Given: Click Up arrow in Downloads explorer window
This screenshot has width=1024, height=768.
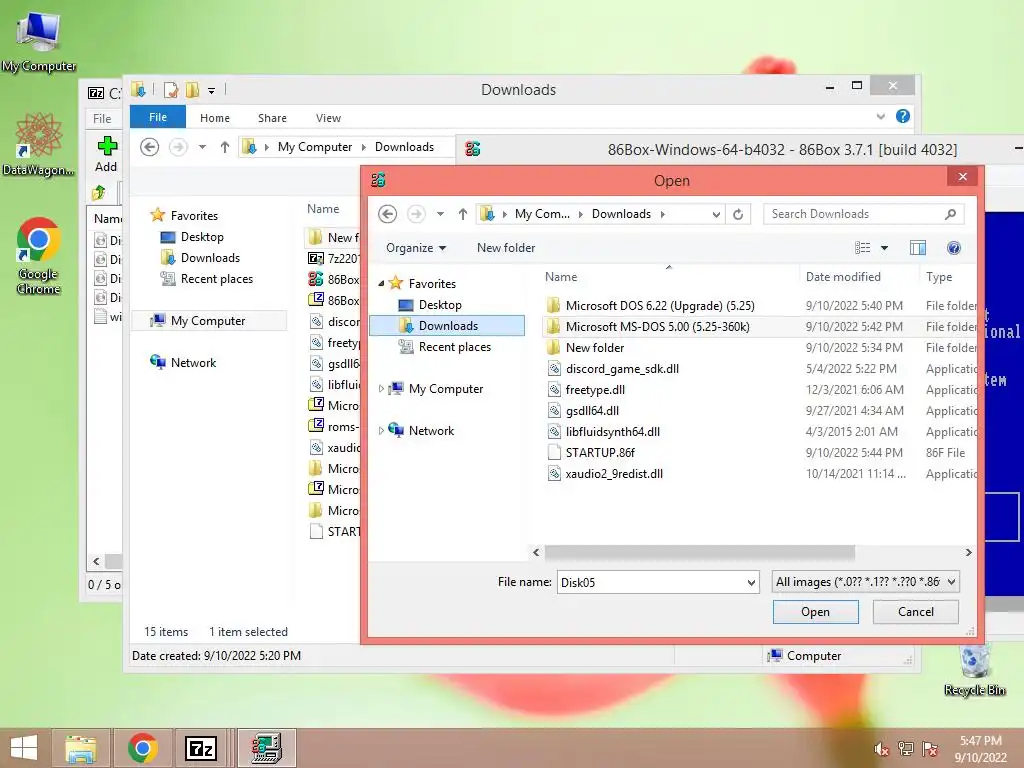Looking at the screenshot, I should click(x=225, y=147).
